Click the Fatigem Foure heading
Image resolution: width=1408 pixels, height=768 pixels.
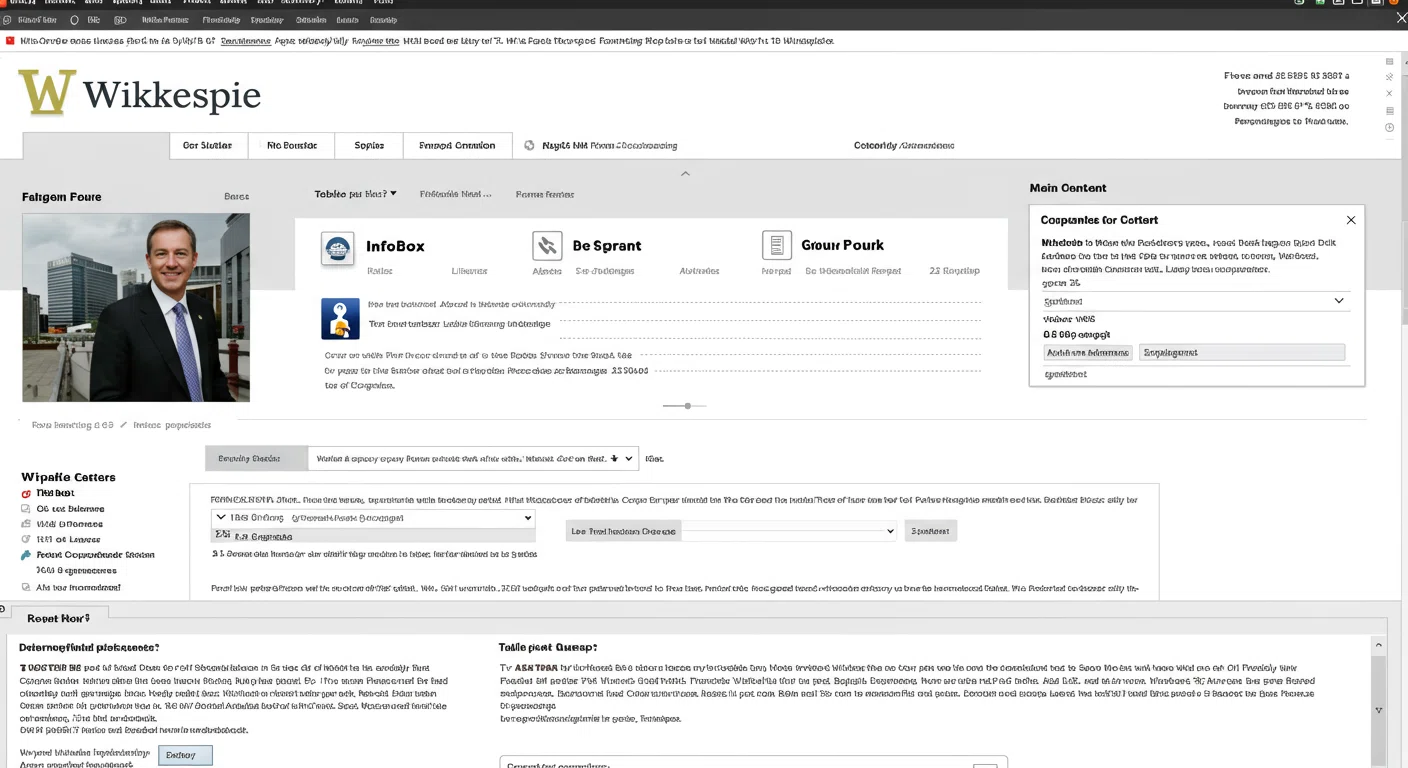pos(62,197)
